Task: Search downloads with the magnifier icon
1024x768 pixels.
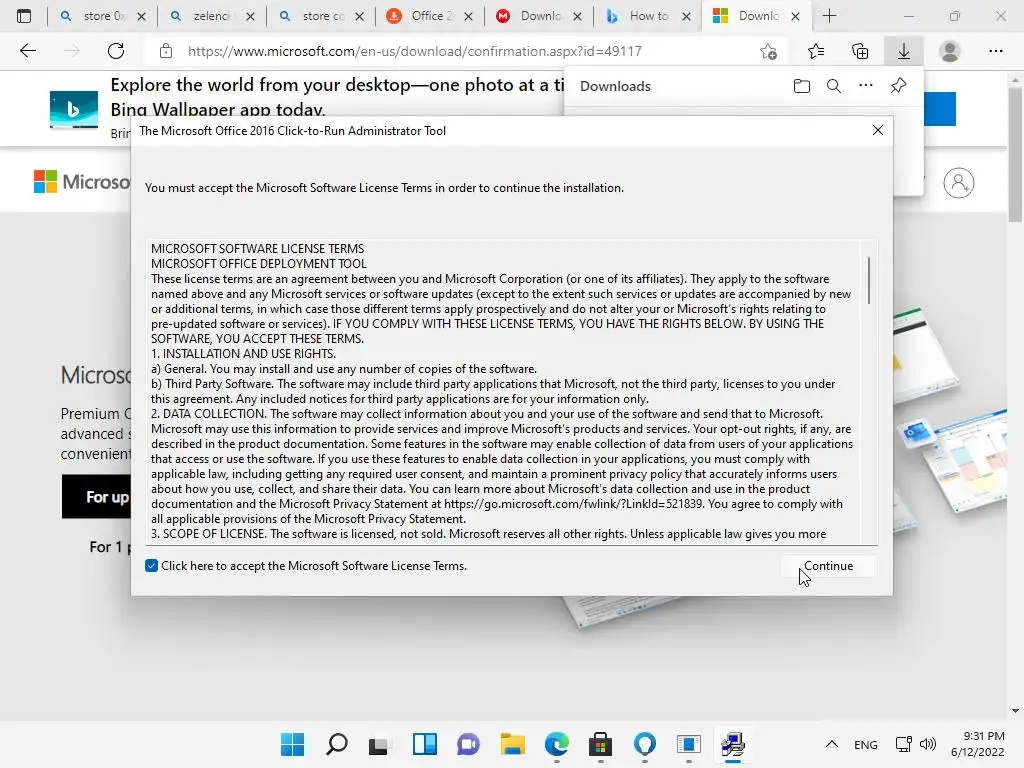Action: 834,86
